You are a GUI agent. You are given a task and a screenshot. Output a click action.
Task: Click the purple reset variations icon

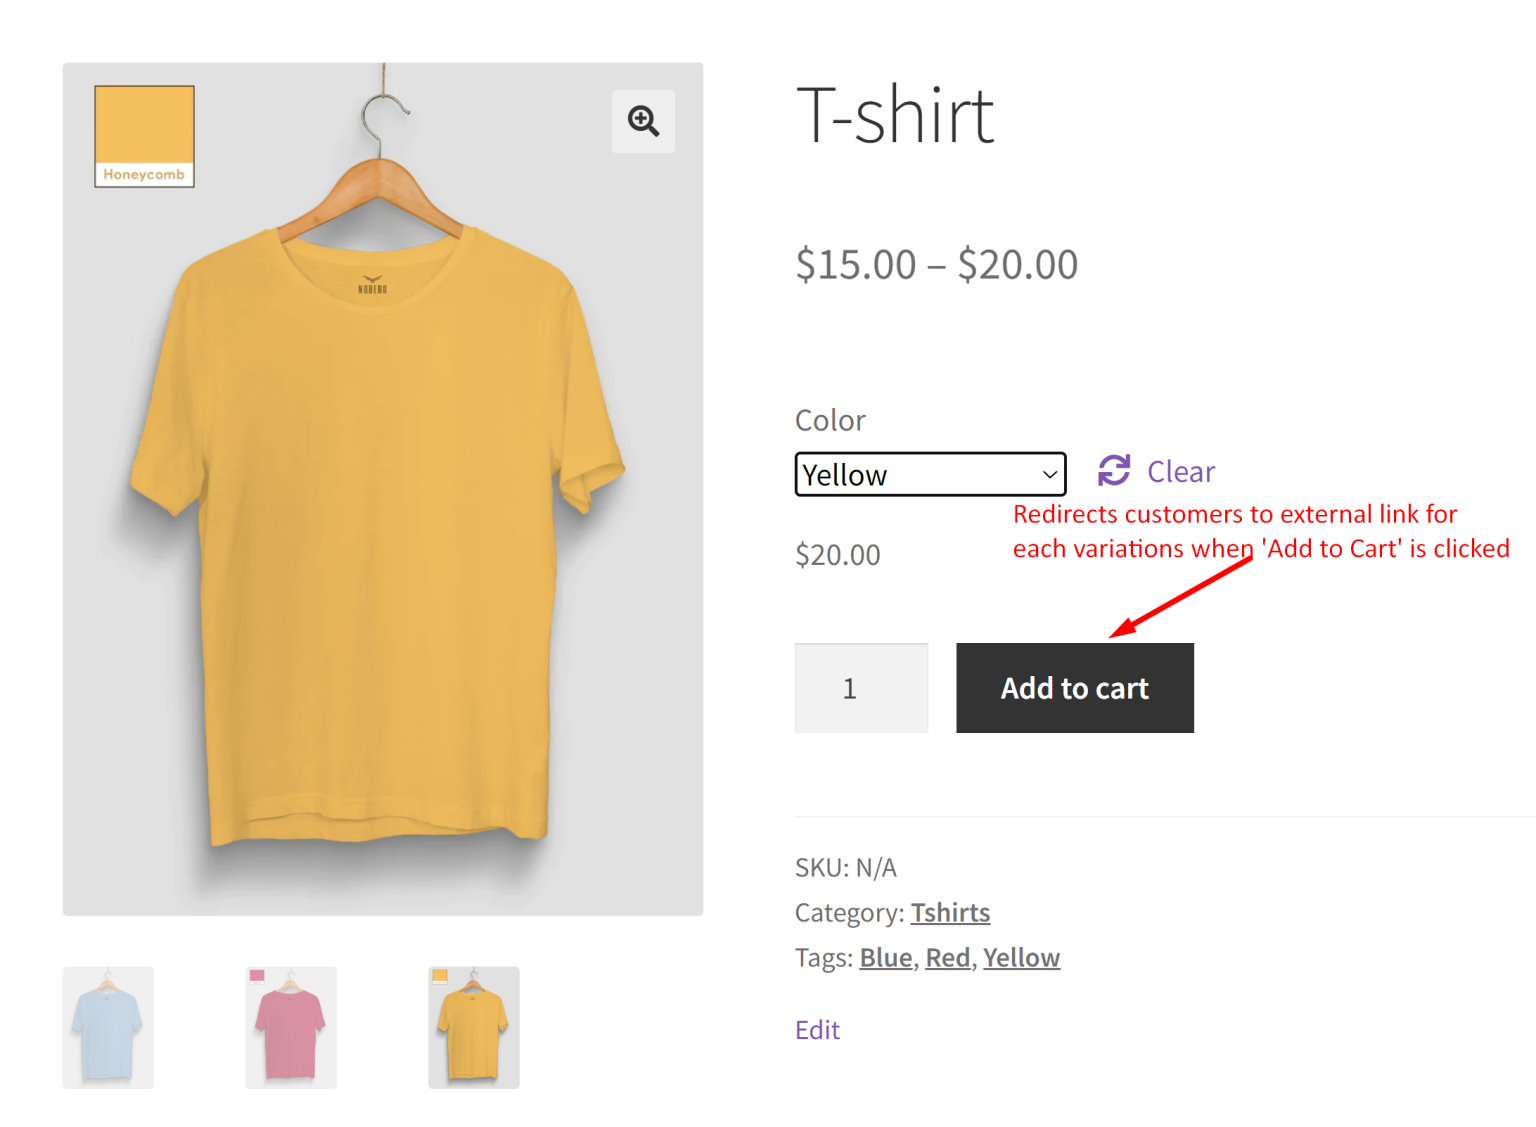point(1113,470)
